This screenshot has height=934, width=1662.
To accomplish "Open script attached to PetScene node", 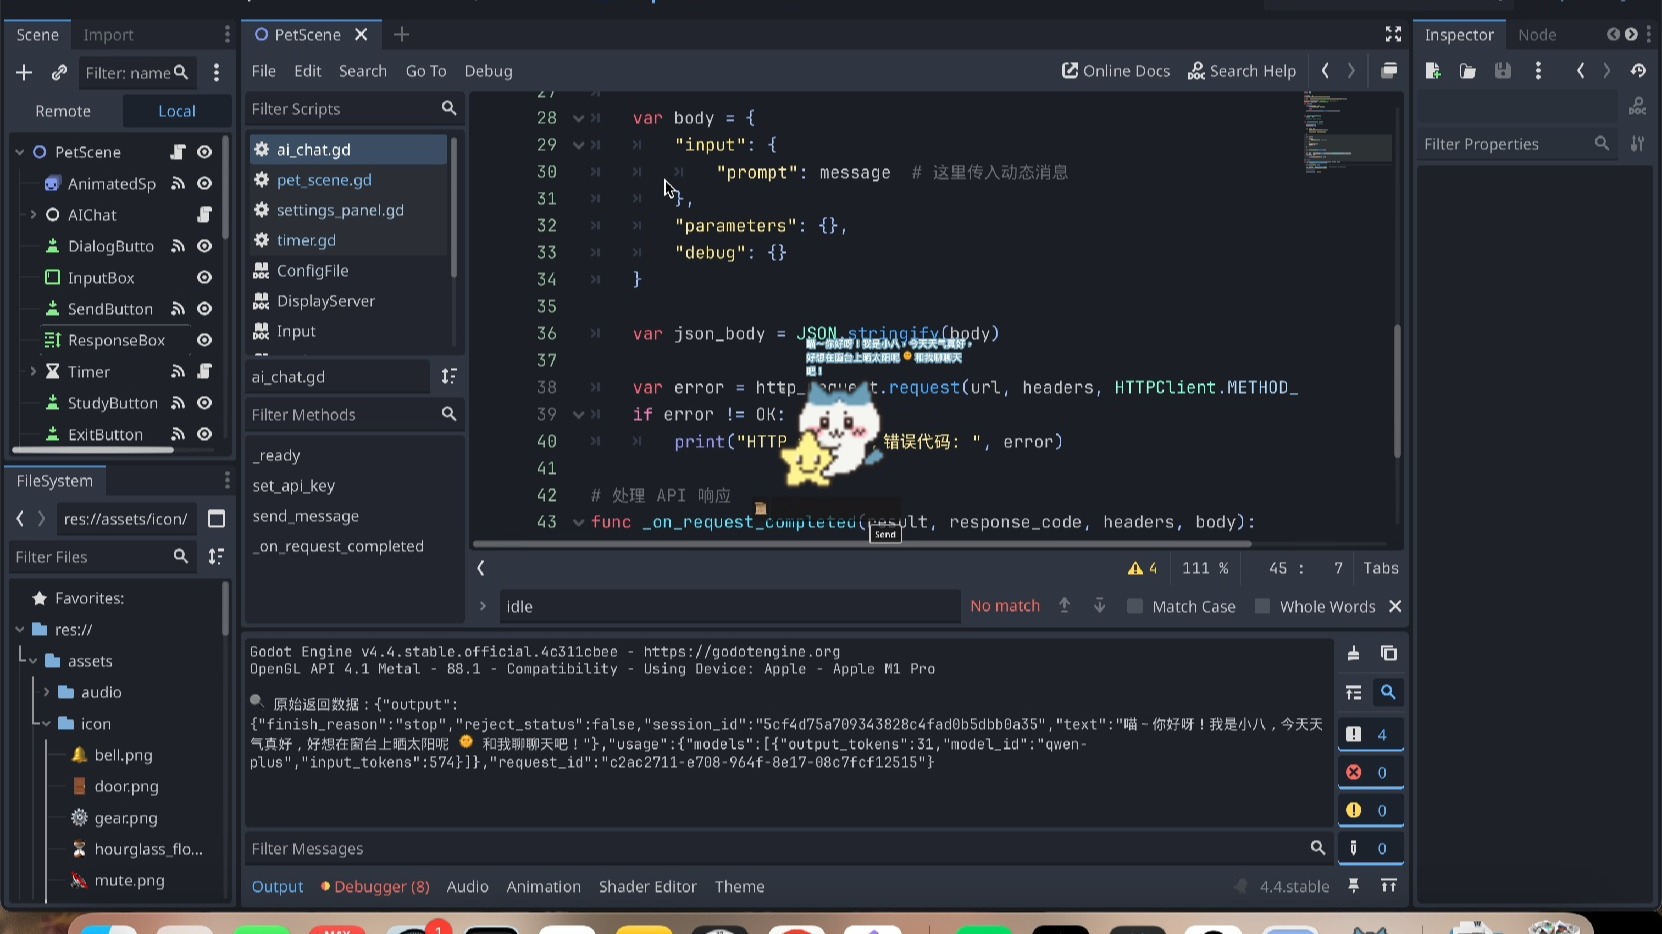I will pos(178,152).
